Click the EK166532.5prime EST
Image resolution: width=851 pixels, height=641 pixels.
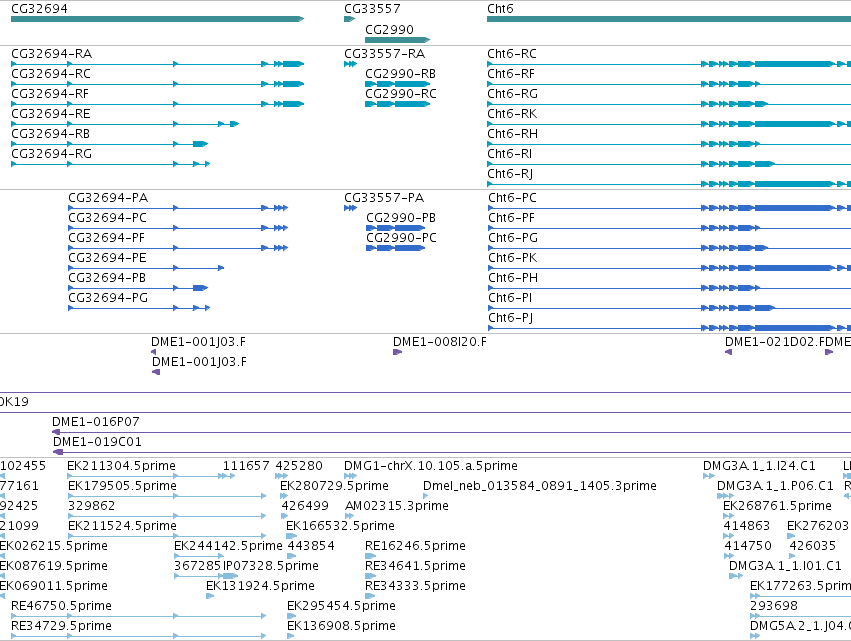[291, 536]
